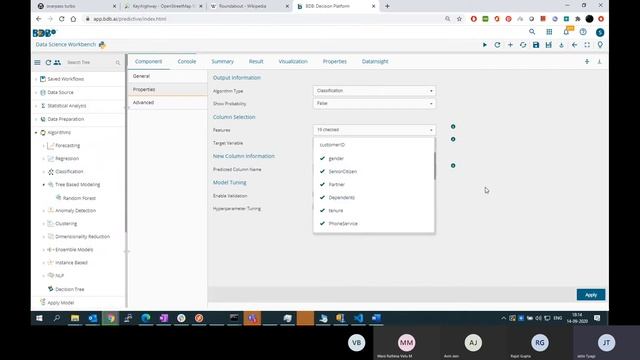The height and width of the screenshot is (360, 640).
Task: Select the General section in the side list
Action: (x=168, y=76)
